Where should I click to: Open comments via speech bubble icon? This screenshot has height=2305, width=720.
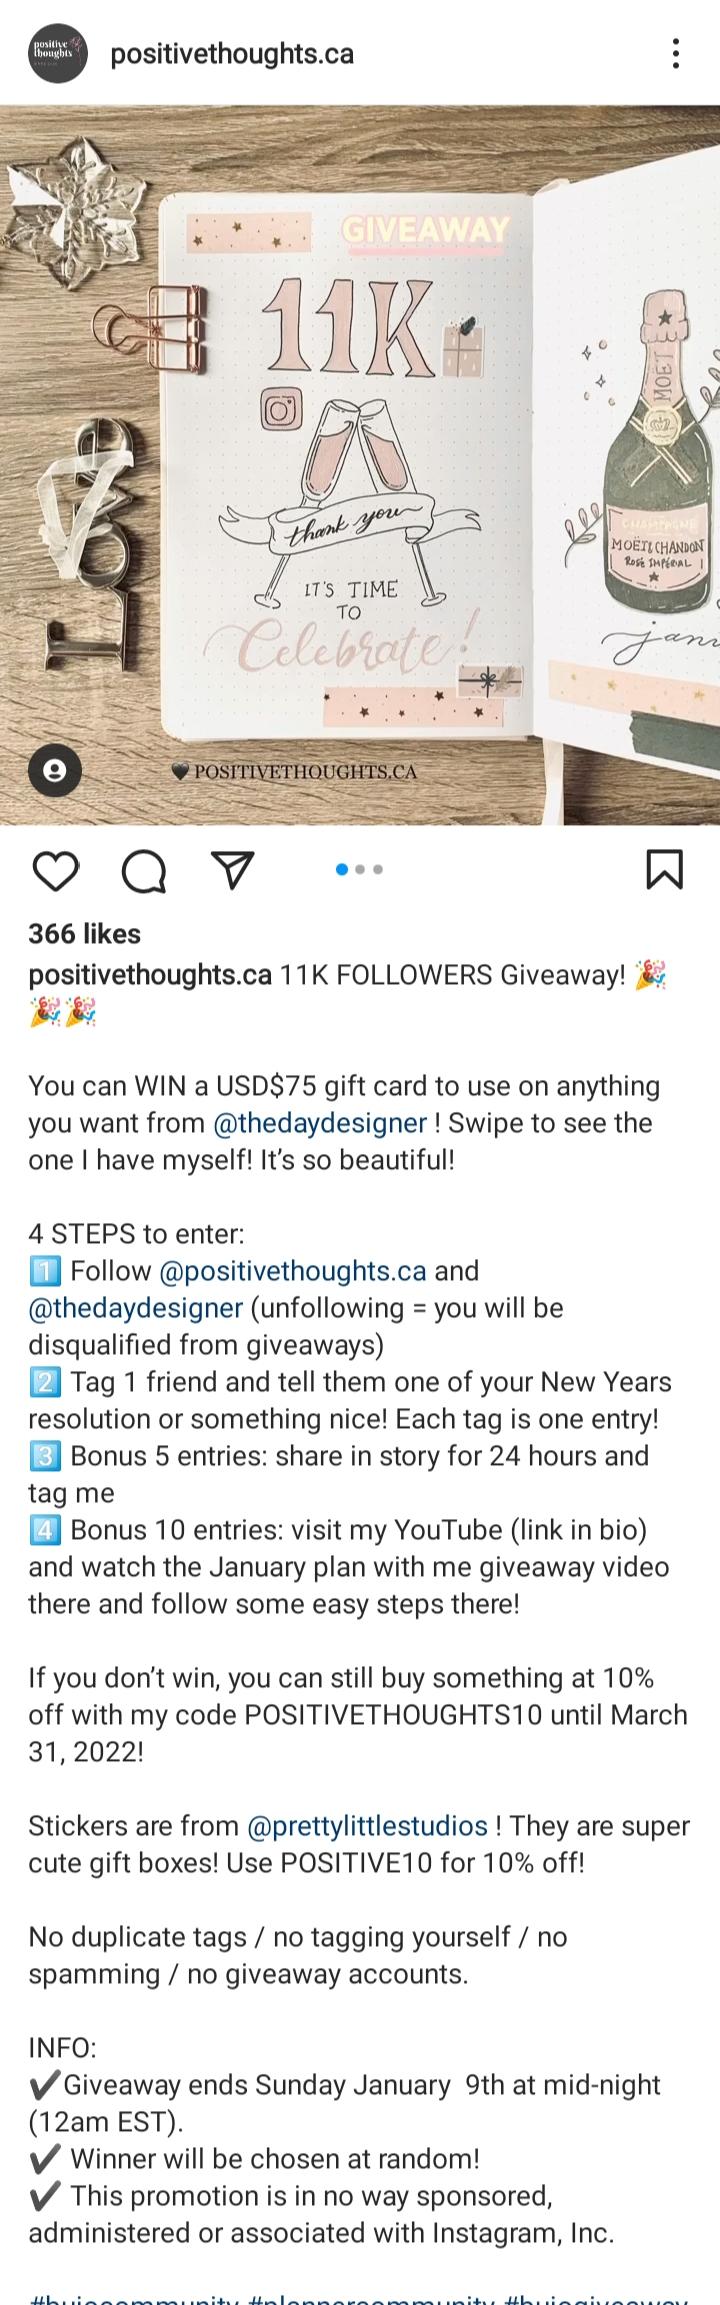coord(144,870)
